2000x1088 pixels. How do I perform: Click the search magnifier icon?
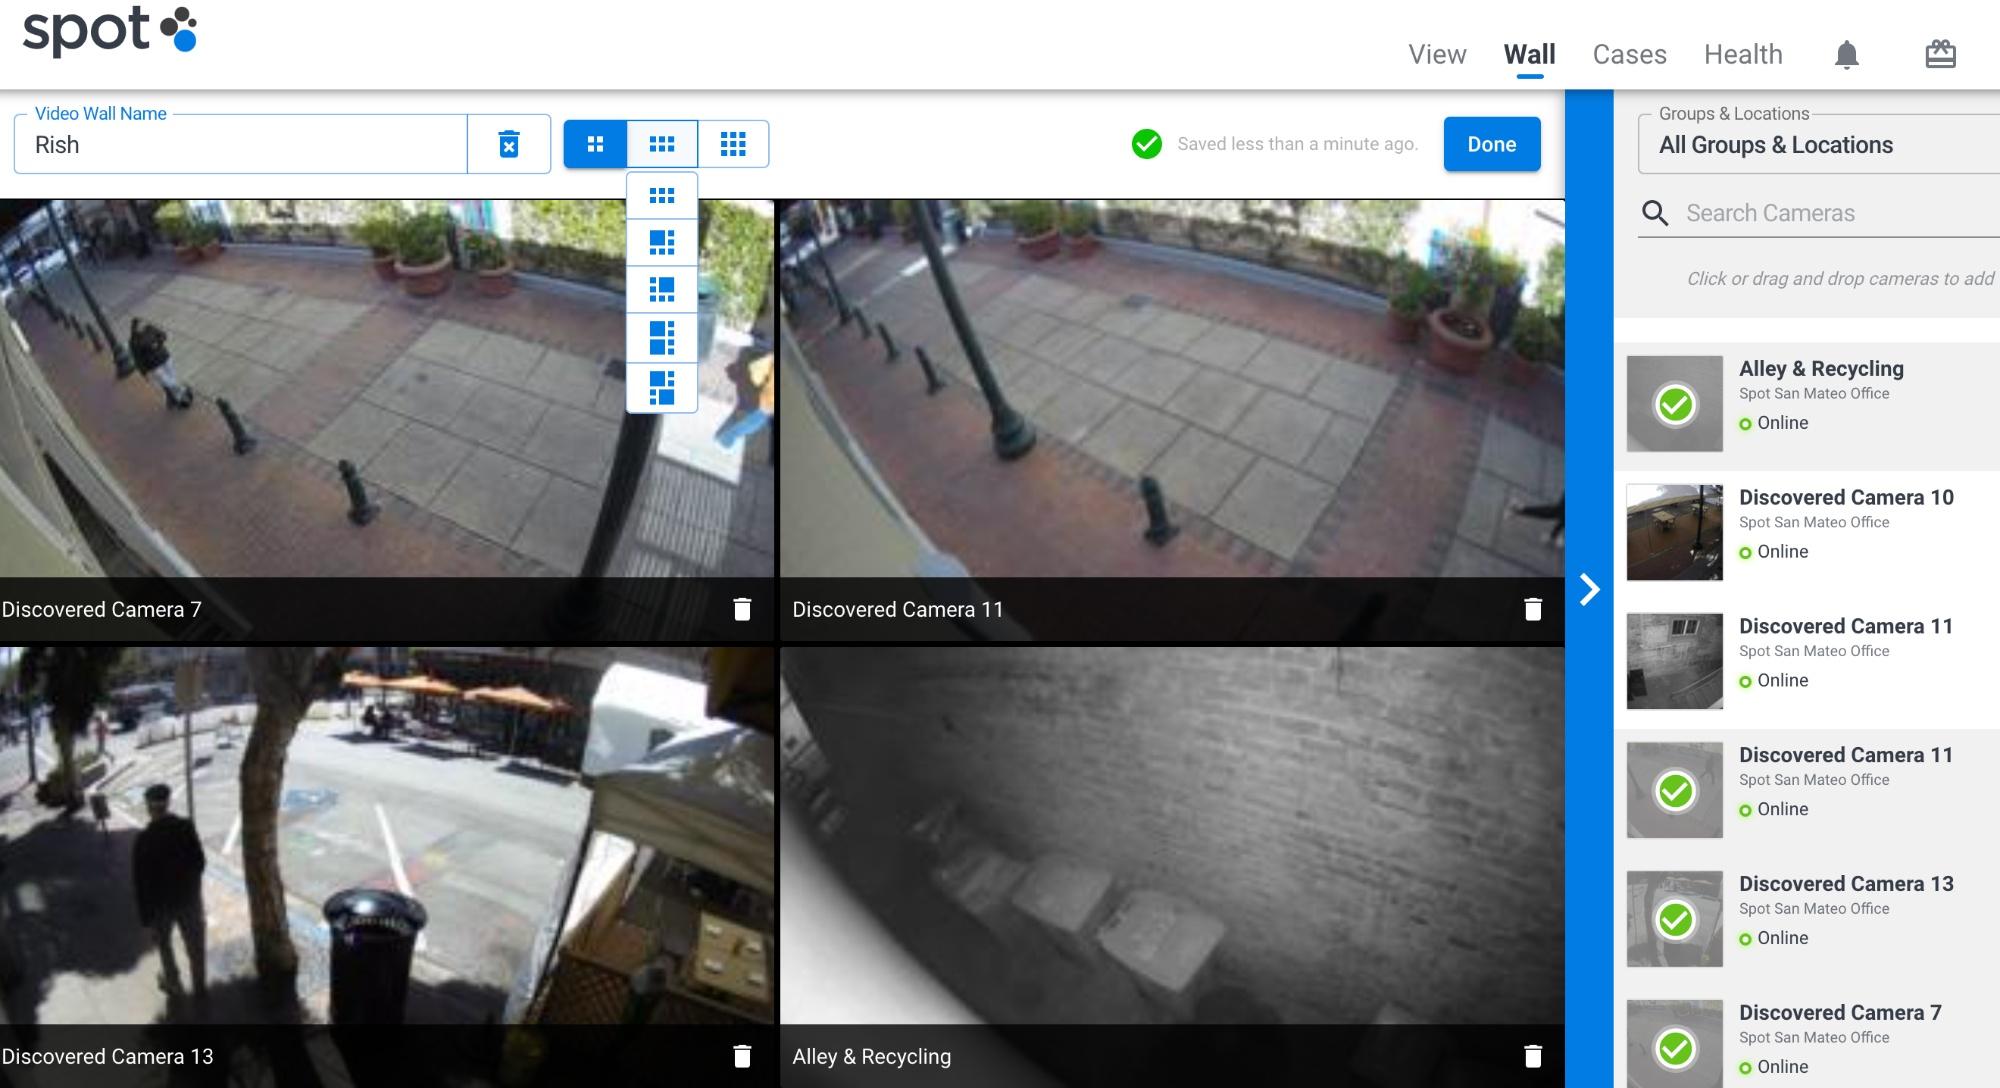point(1655,213)
